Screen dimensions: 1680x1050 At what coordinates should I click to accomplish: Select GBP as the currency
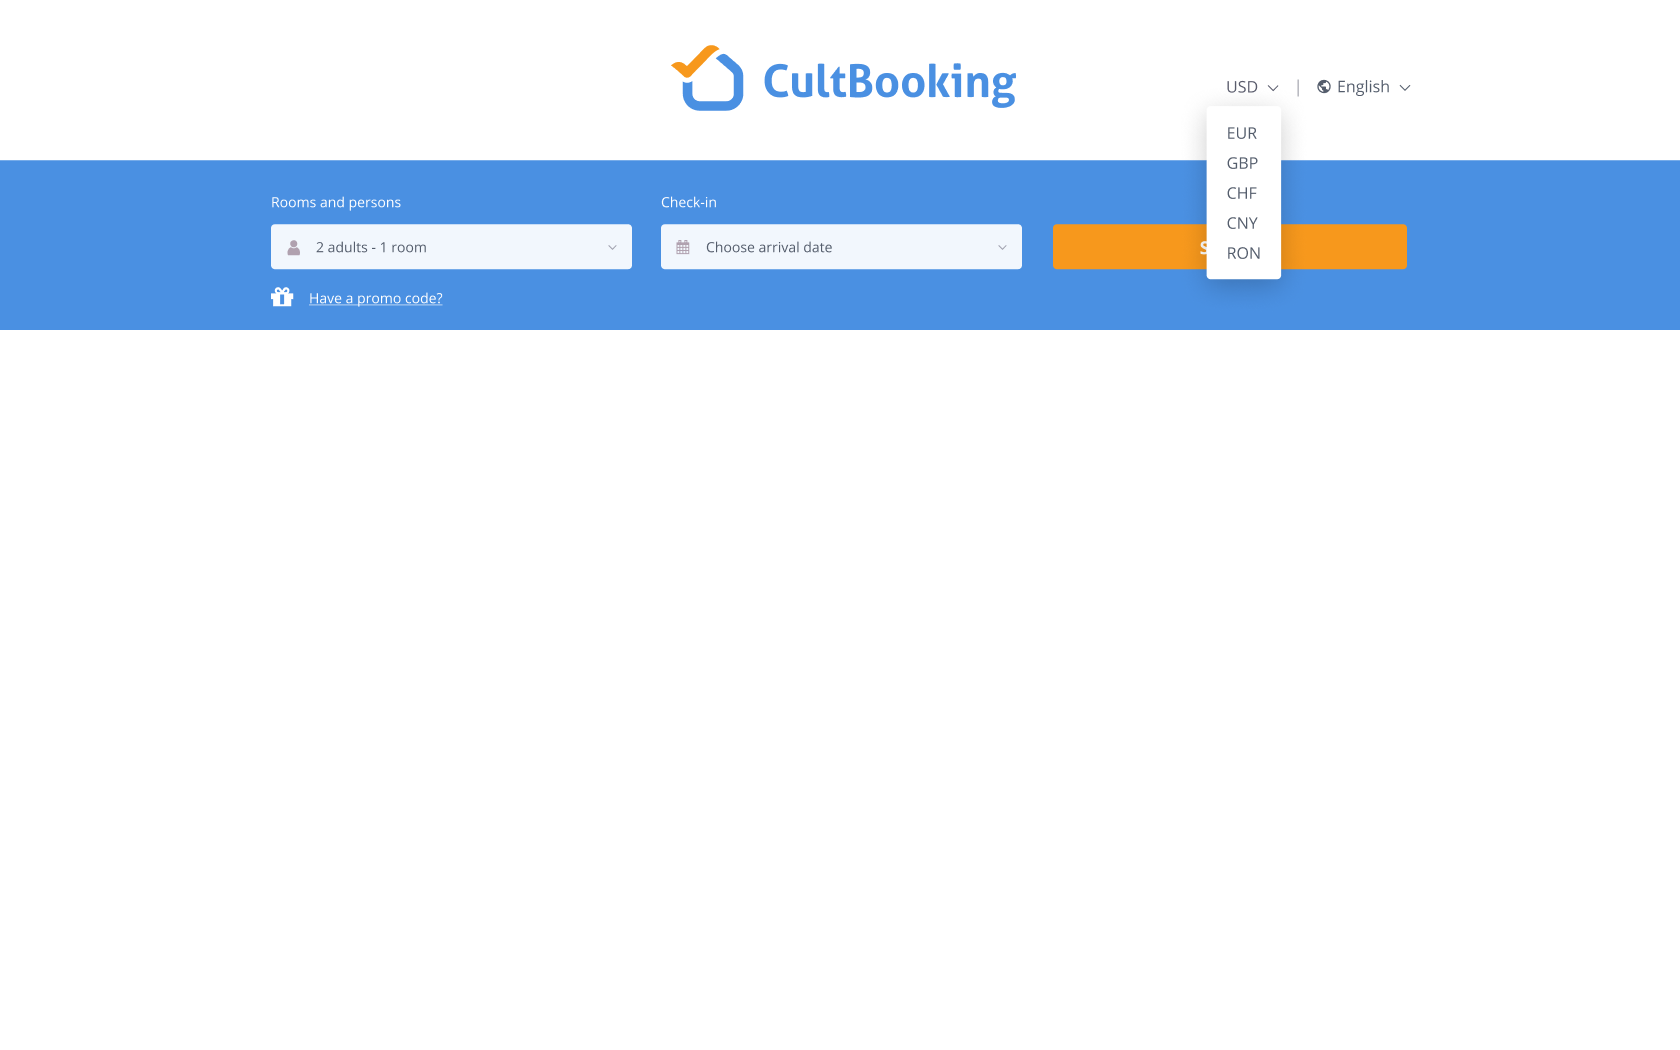coord(1242,163)
